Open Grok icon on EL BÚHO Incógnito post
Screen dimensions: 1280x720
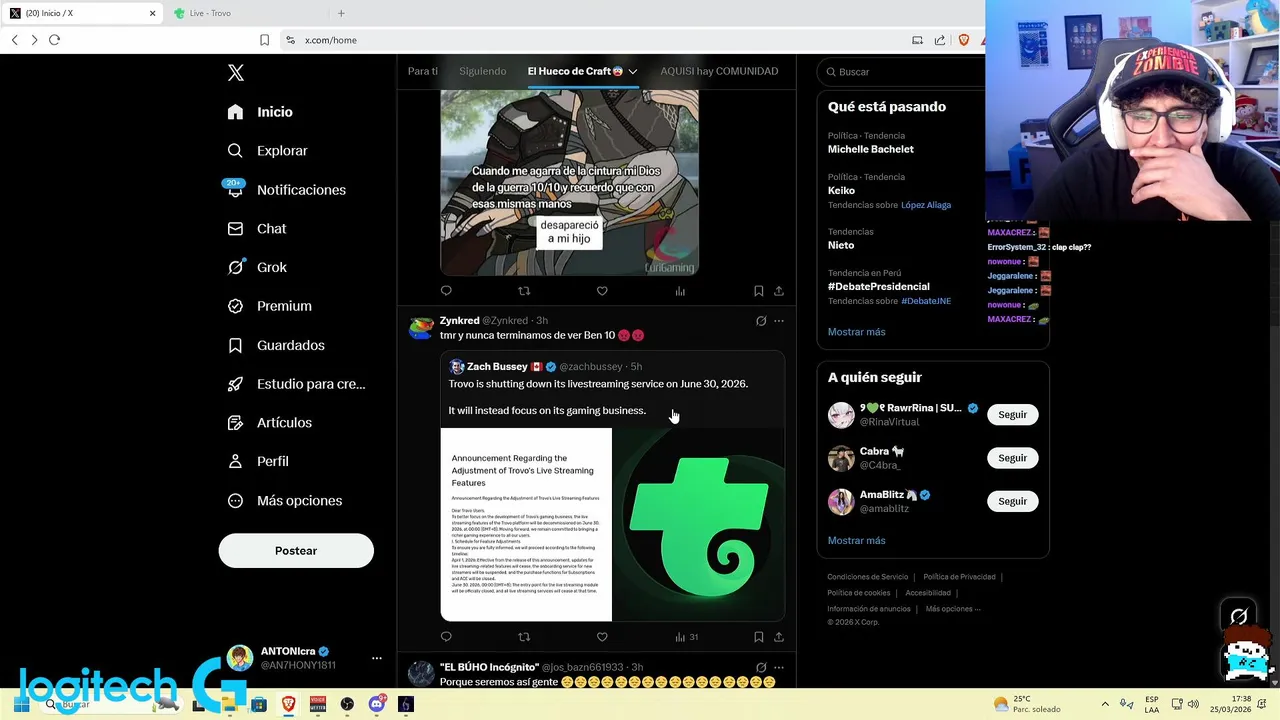coord(761,667)
